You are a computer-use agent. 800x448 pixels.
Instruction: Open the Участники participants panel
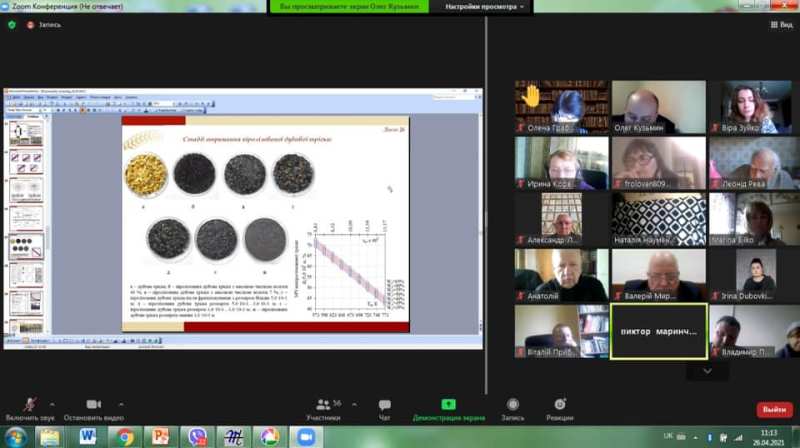(x=323, y=409)
